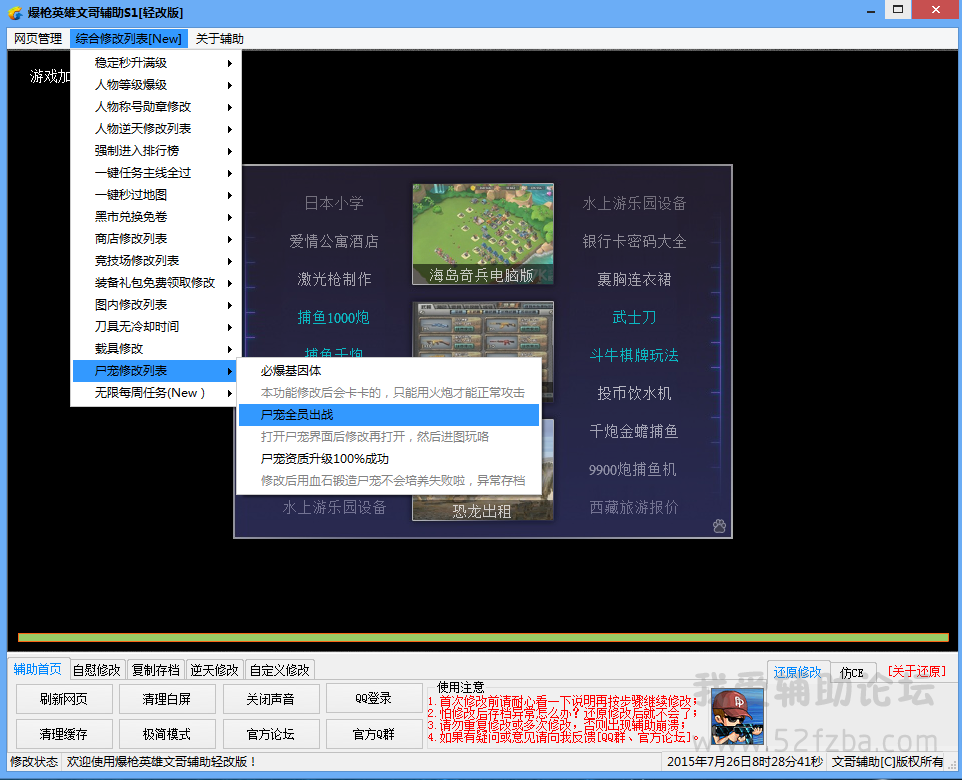The height and width of the screenshot is (780, 962).
Task: Click the app icon in the title bar
Action: (x=14, y=12)
